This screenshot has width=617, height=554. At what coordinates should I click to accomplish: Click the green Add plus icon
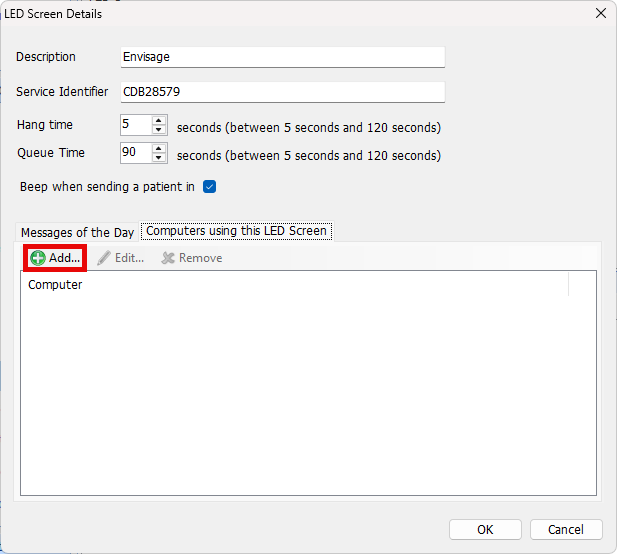tap(38, 258)
